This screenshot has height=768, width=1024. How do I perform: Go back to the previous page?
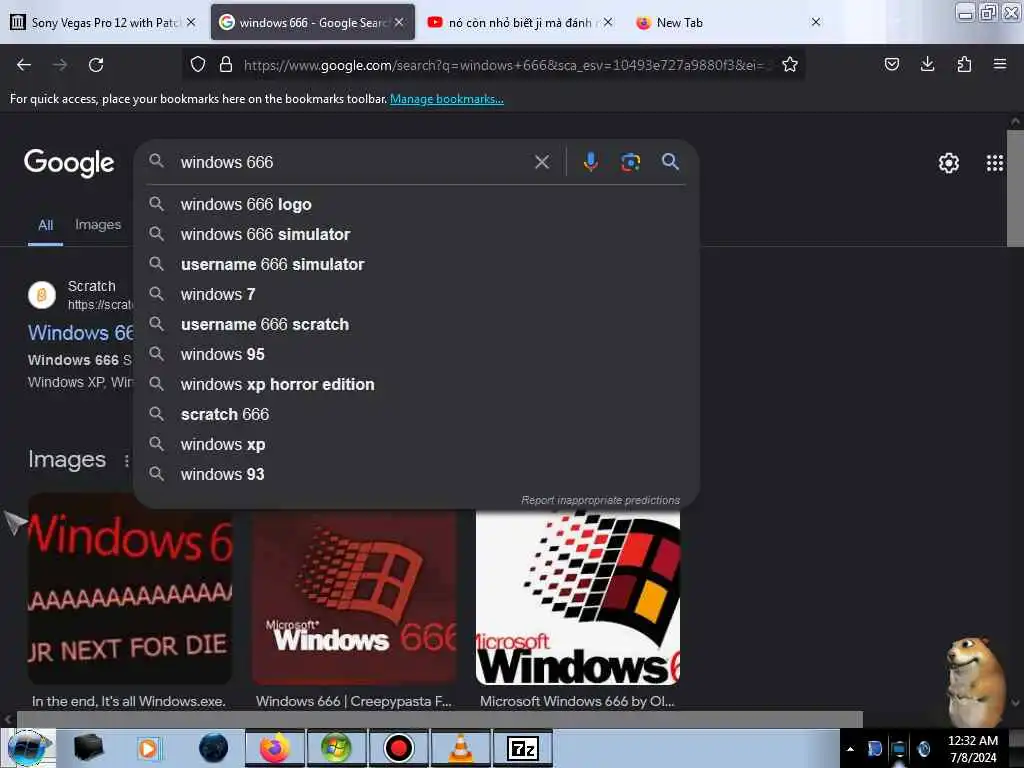coord(24,65)
